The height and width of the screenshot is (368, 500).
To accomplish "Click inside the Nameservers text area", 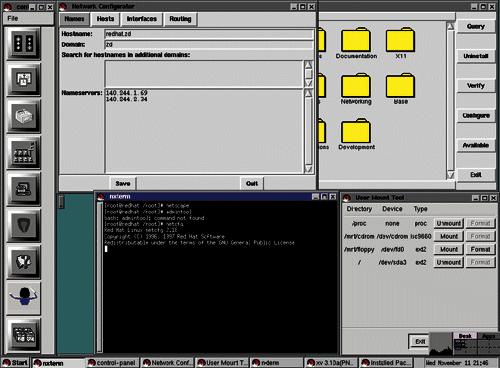I will tap(204, 131).
